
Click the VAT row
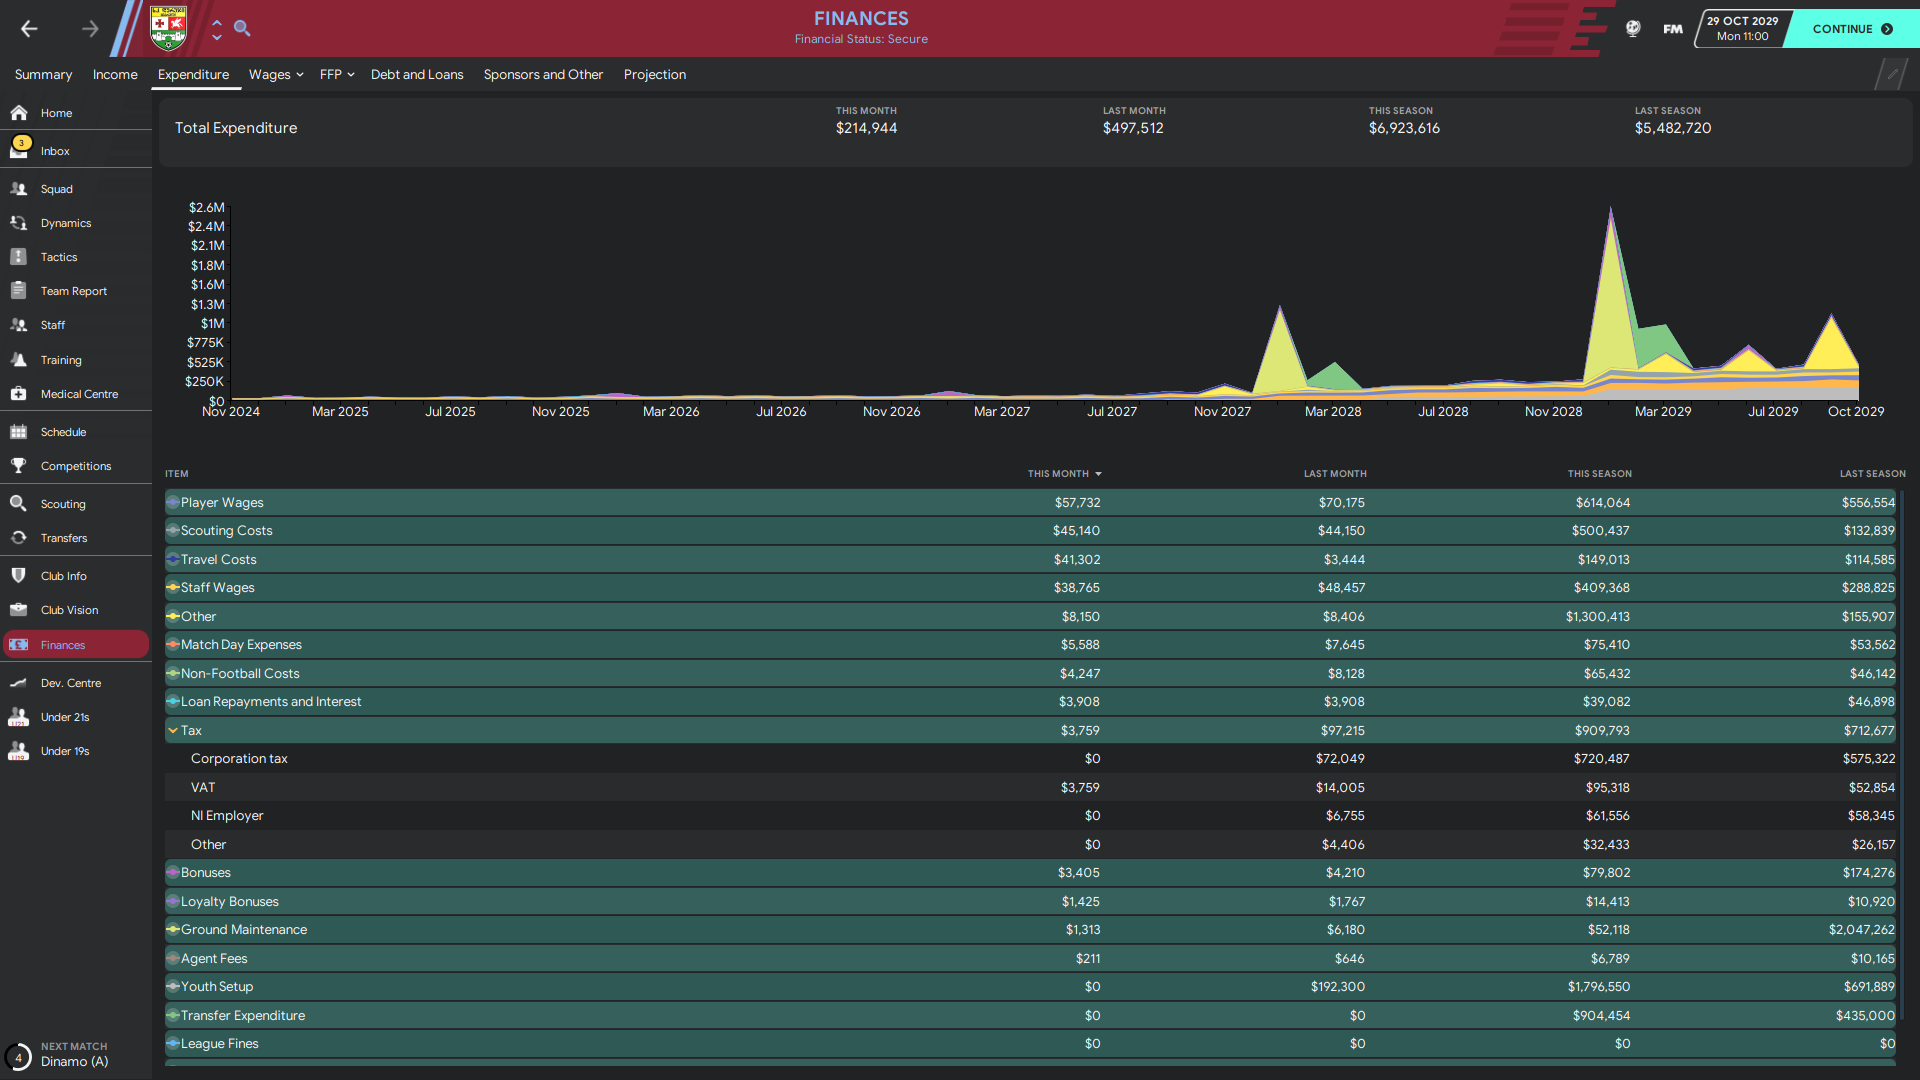tap(1032, 787)
